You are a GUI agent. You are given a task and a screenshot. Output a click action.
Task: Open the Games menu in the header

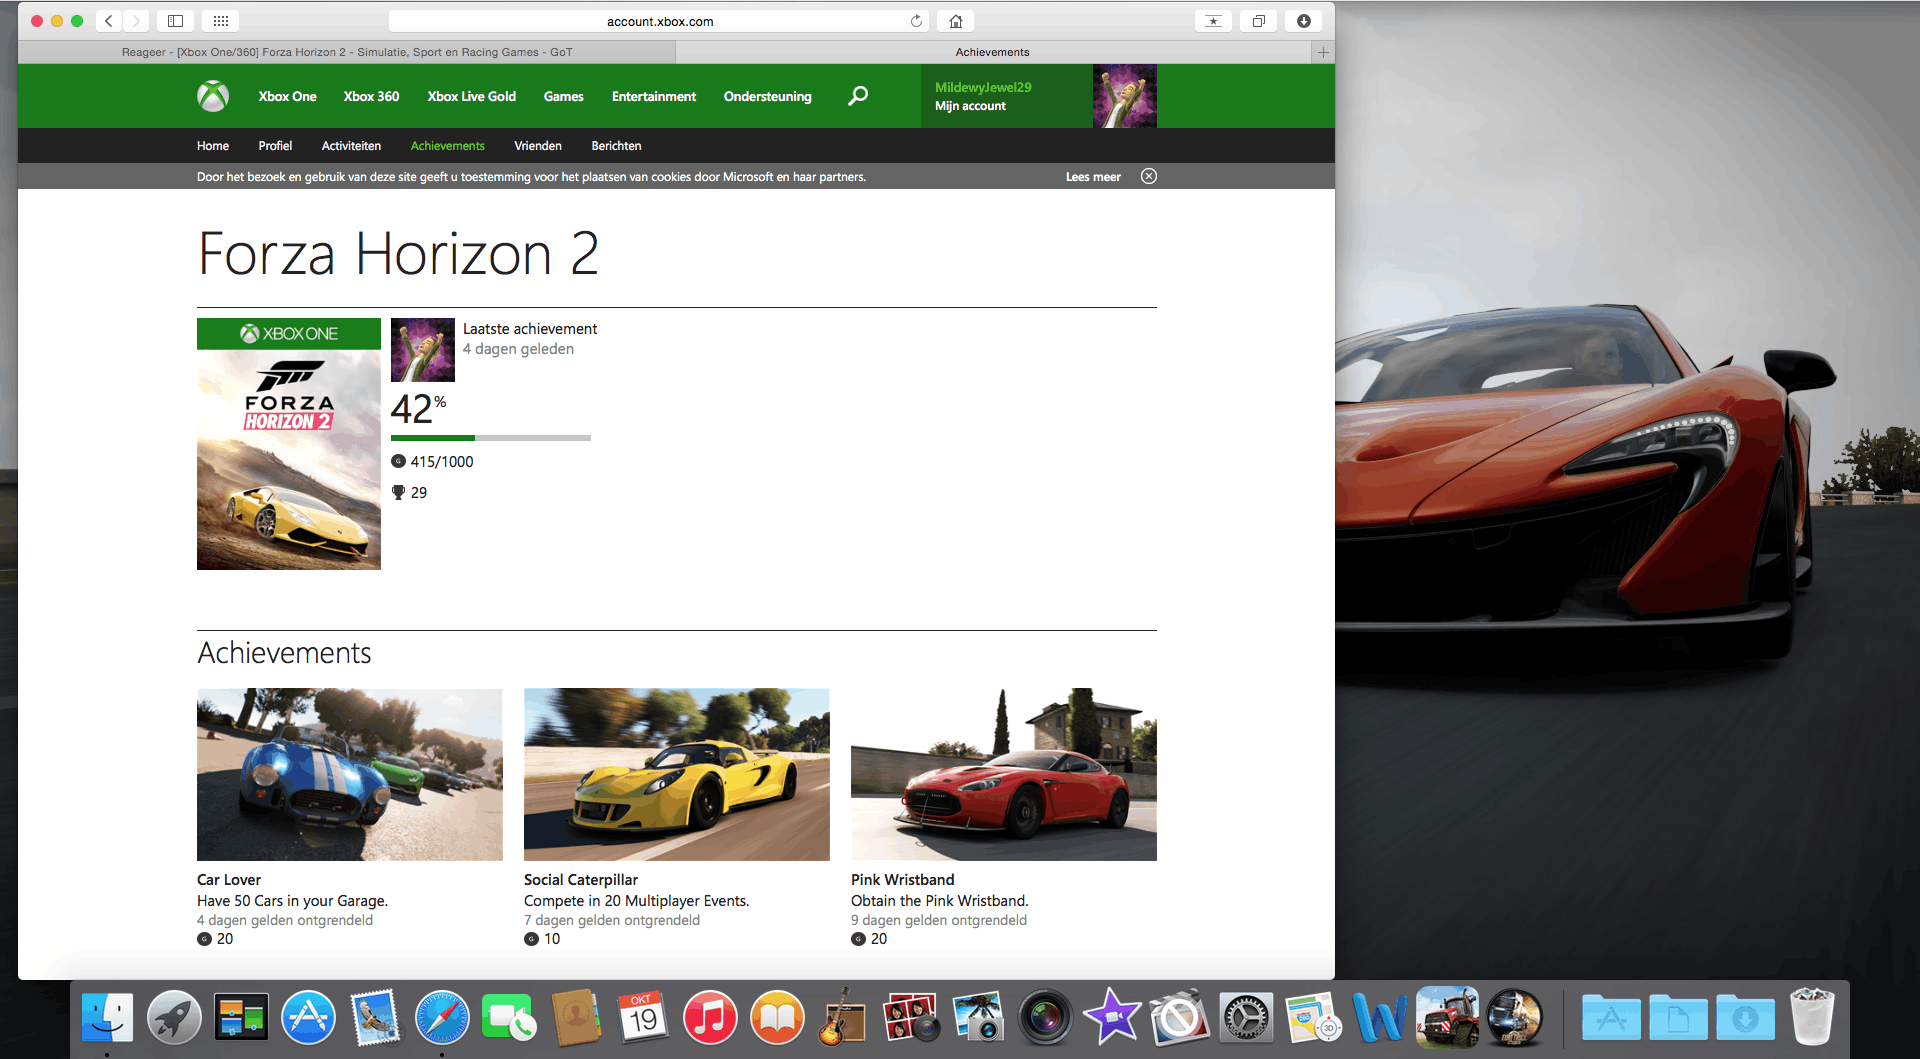tap(564, 96)
